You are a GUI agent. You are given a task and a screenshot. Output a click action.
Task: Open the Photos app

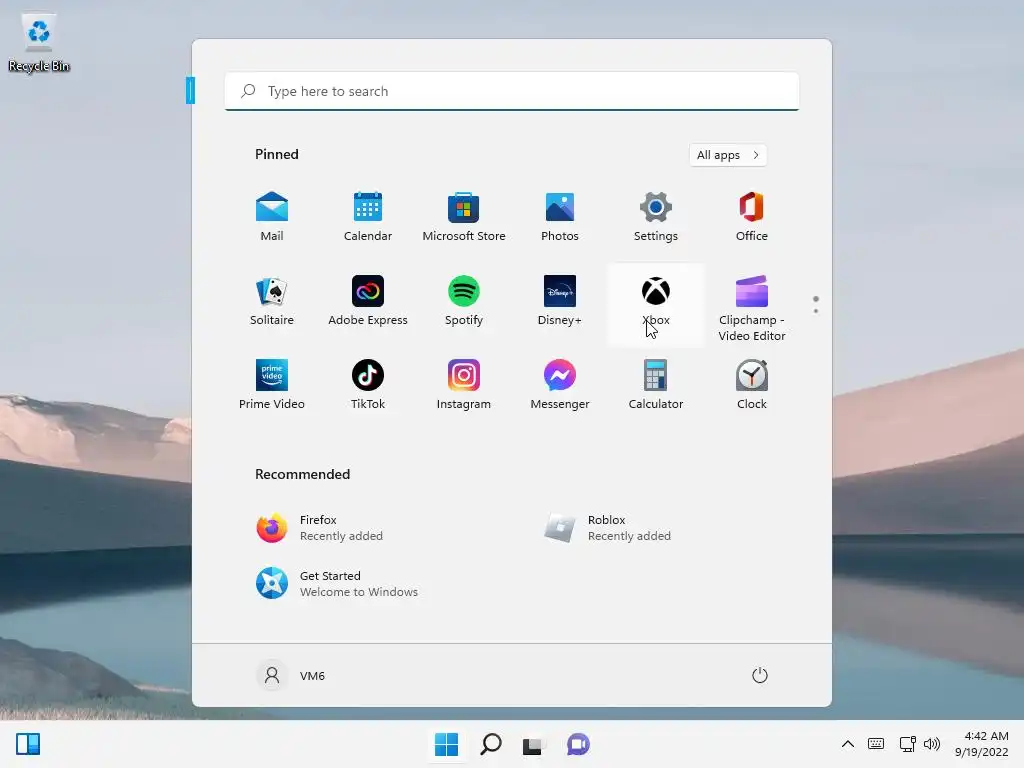point(560,217)
